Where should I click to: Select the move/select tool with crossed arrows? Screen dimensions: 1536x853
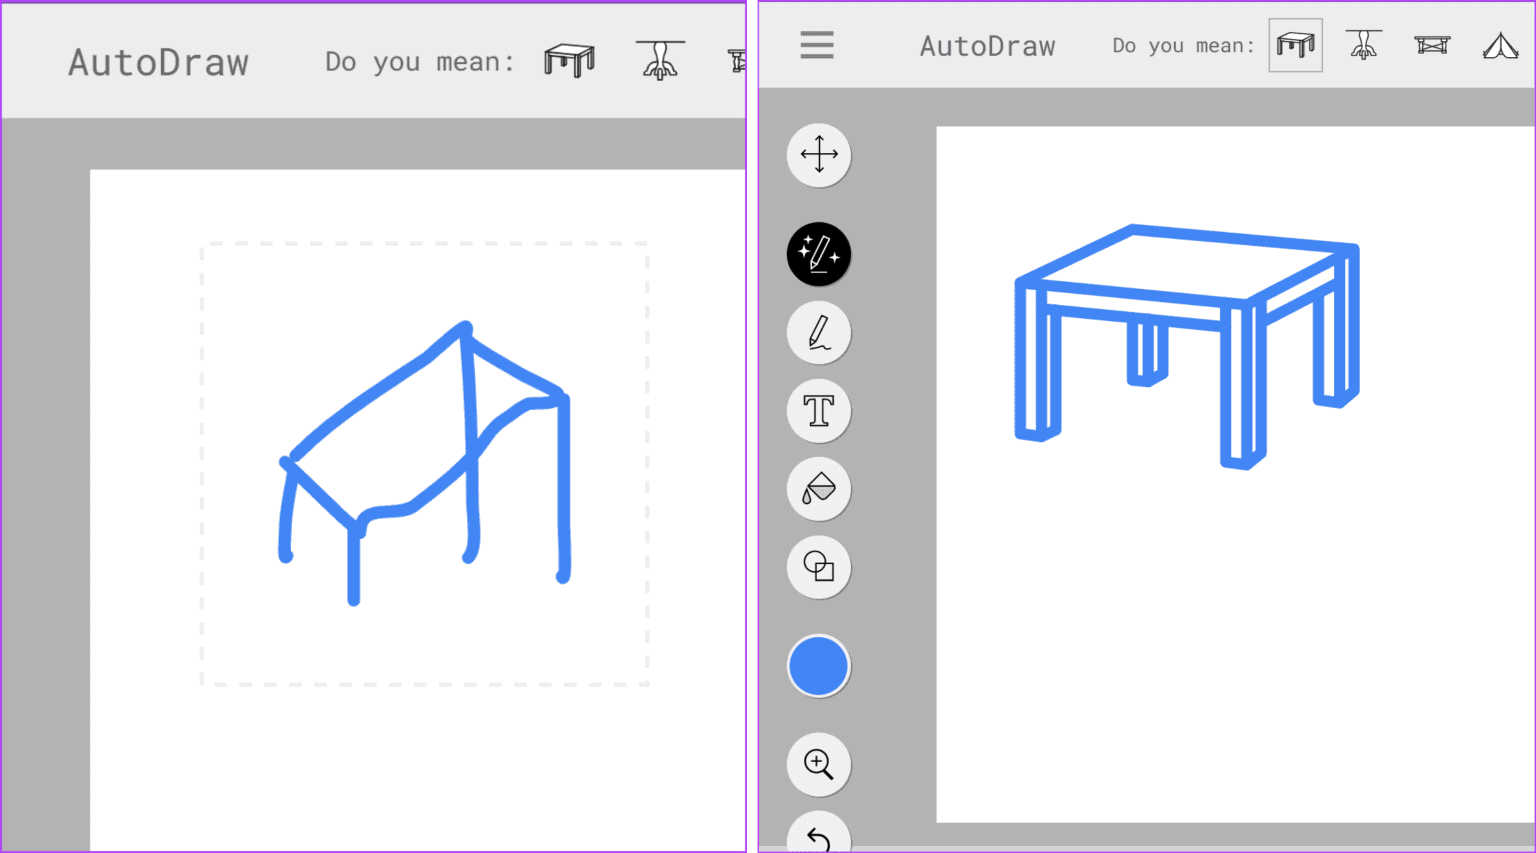(818, 155)
